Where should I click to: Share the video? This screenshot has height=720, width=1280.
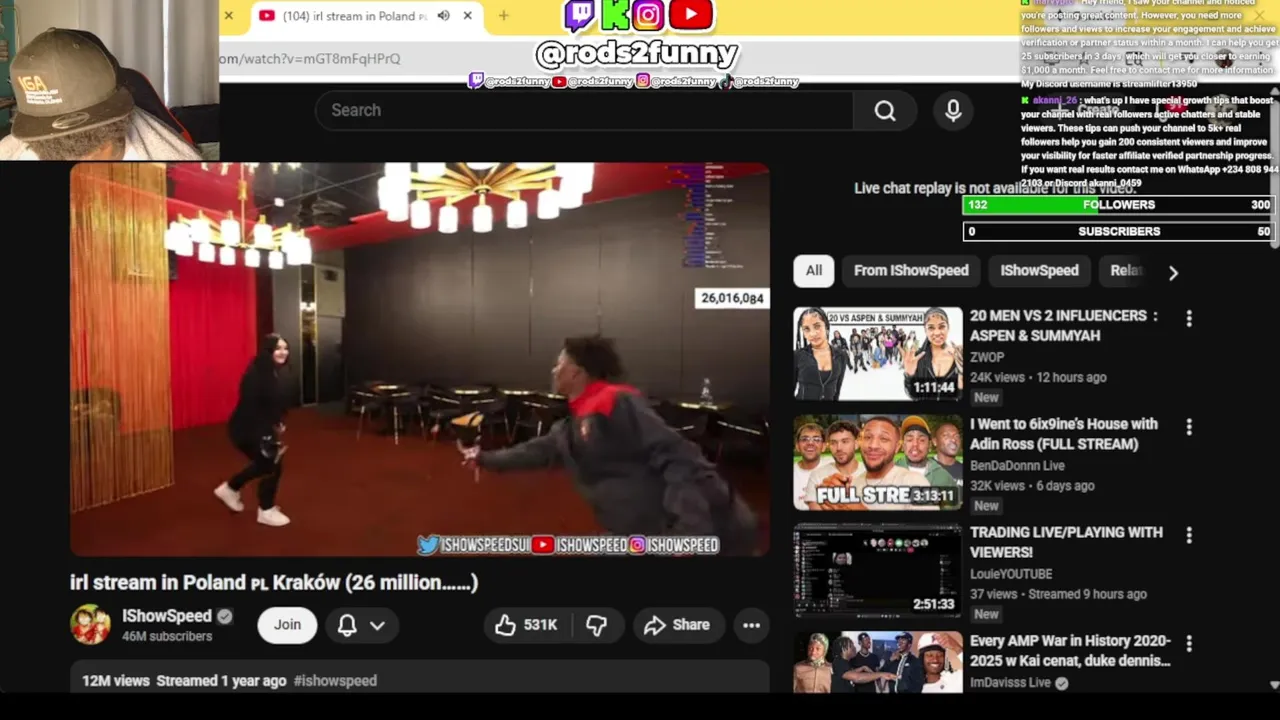(x=677, y=625)
